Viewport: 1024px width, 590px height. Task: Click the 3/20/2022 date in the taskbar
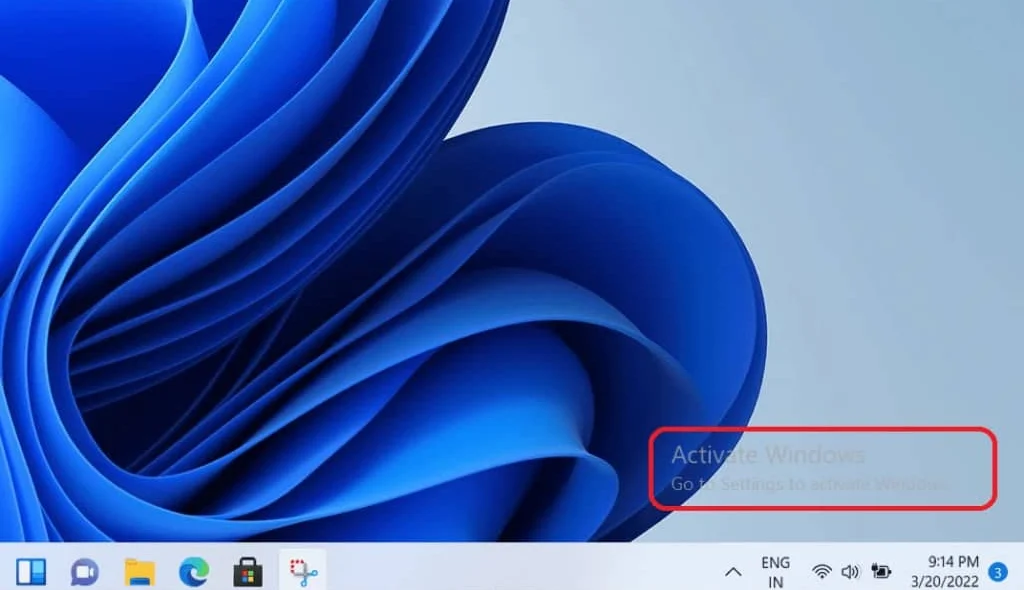point(946,581)
